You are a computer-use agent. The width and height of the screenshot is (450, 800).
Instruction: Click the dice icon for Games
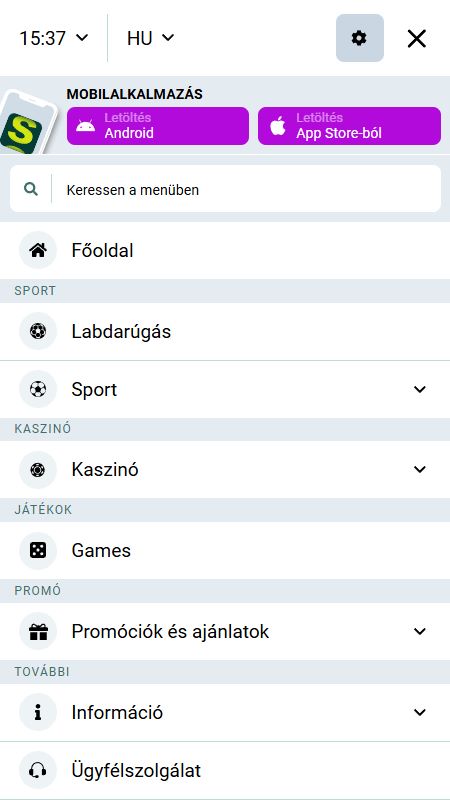click(x=38, y=551)
